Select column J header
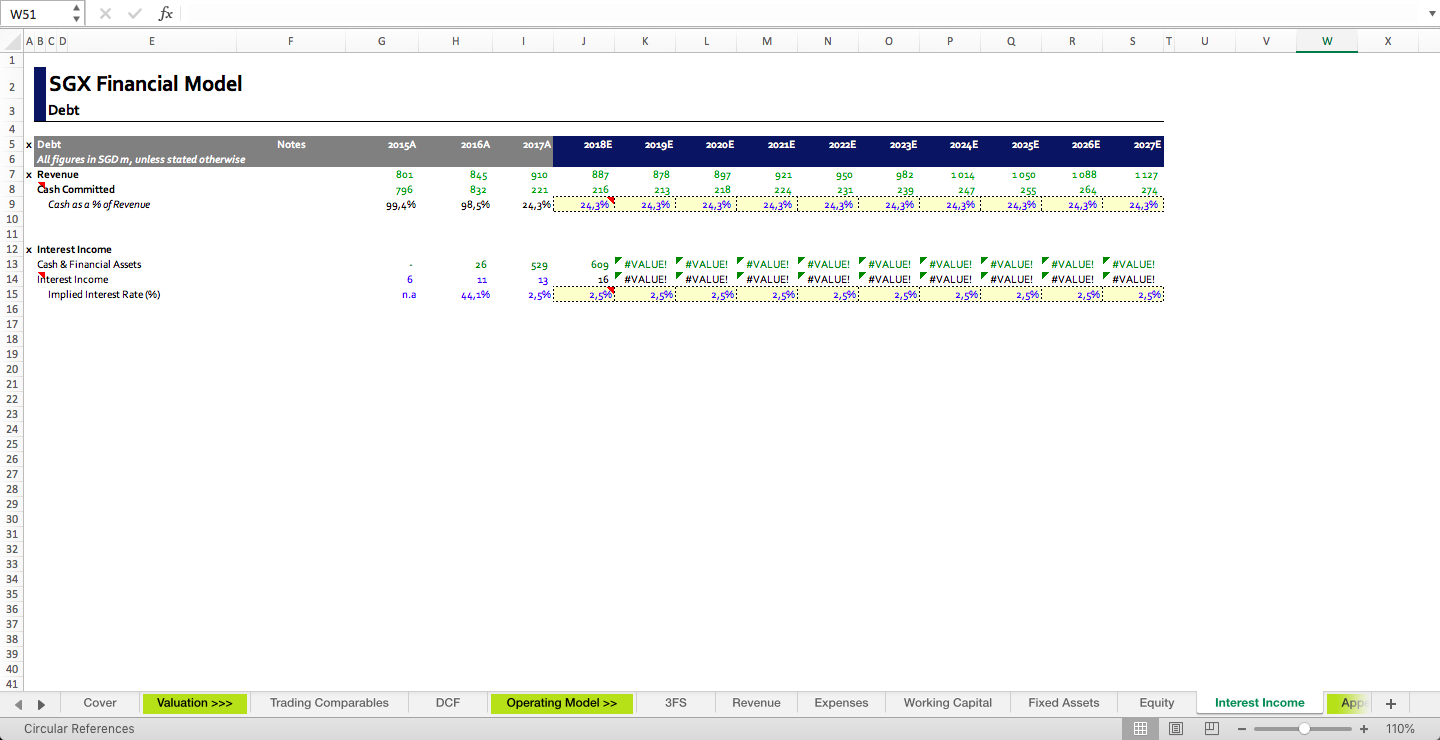1440x740 pixels. pos(584,41)
